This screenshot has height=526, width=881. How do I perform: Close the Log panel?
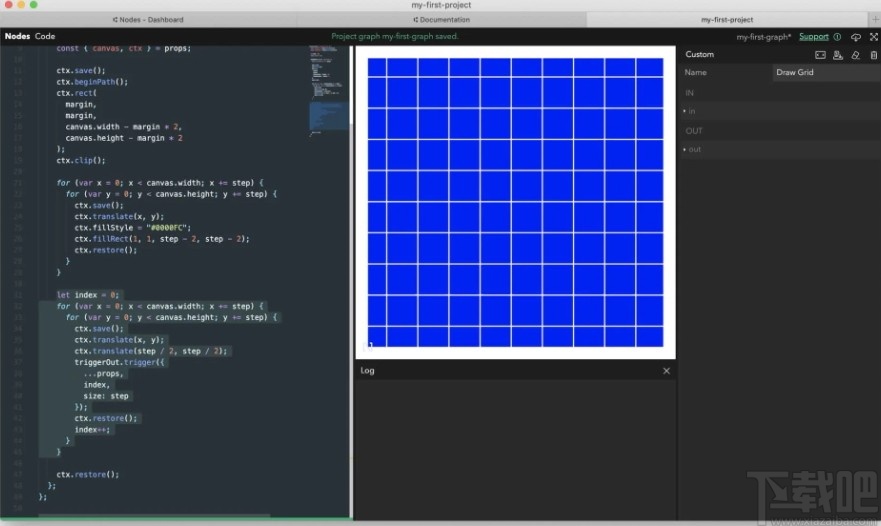(x=666, y=371)
